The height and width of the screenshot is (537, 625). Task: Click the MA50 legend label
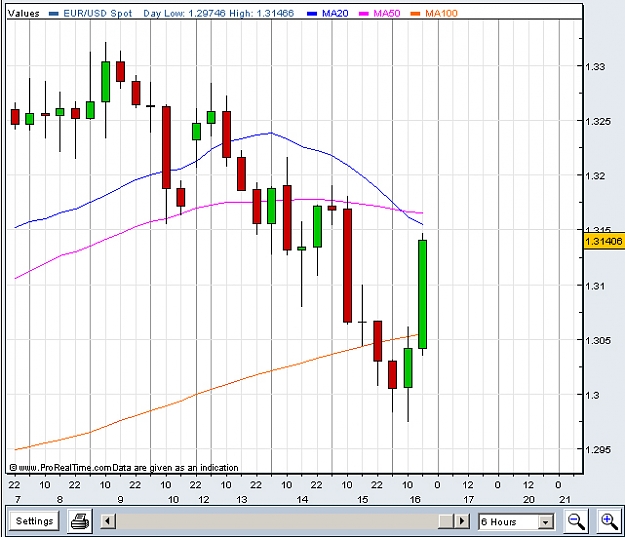tap(387, 13)
